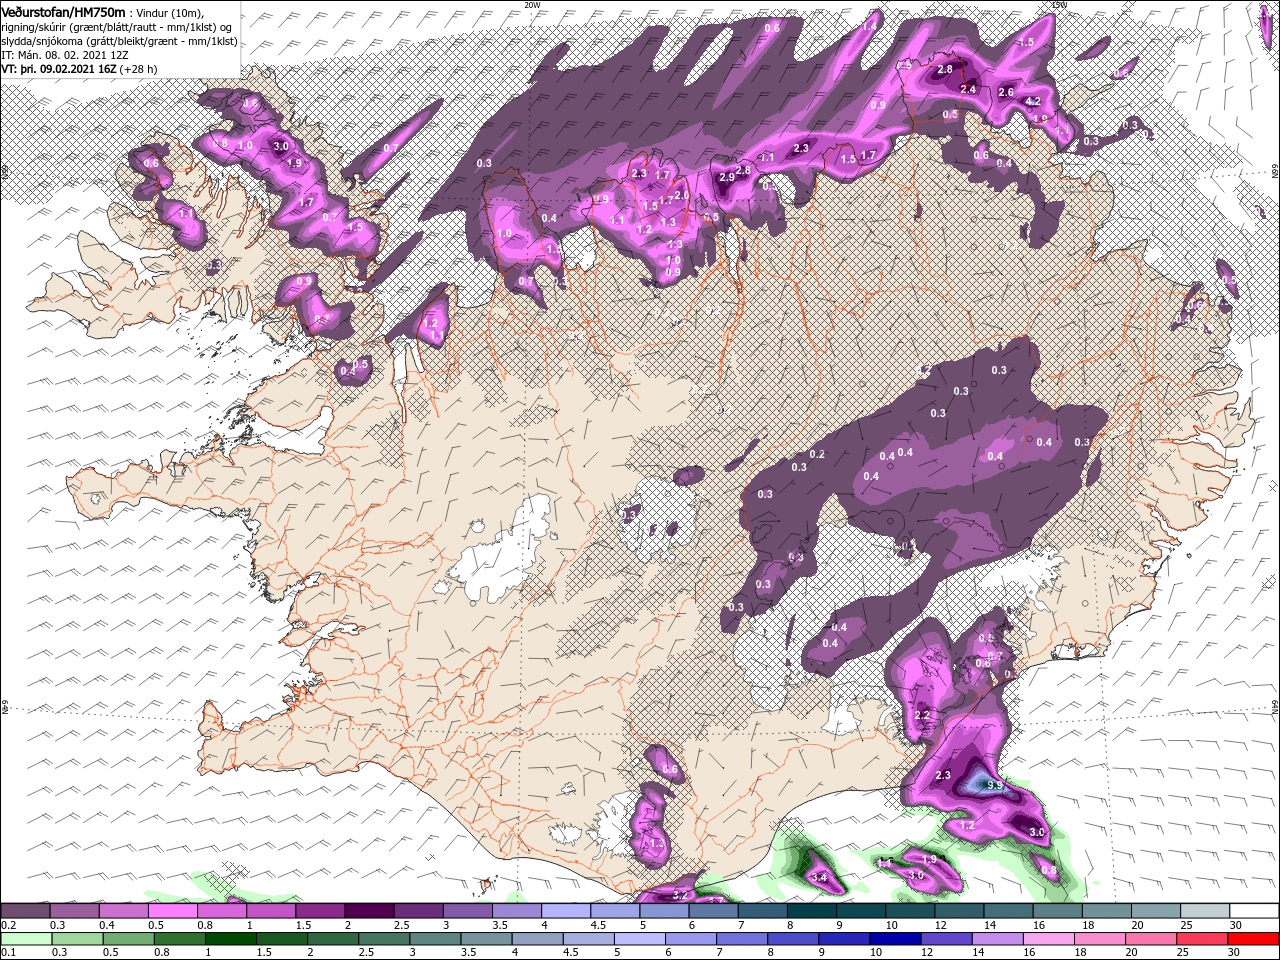Select snowfall legend swatch between 0.3 and 0.4
The width and height of the screenshot is (1280, 960).
point(74,911)
